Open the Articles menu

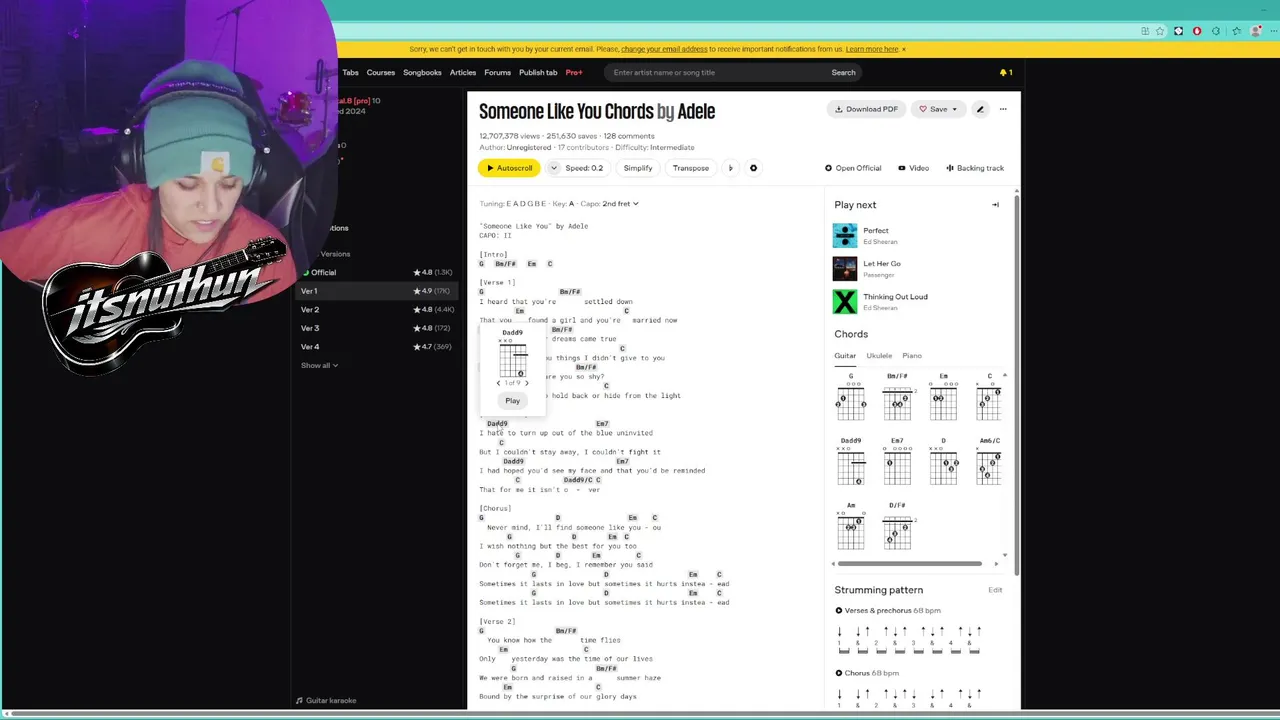463,72
